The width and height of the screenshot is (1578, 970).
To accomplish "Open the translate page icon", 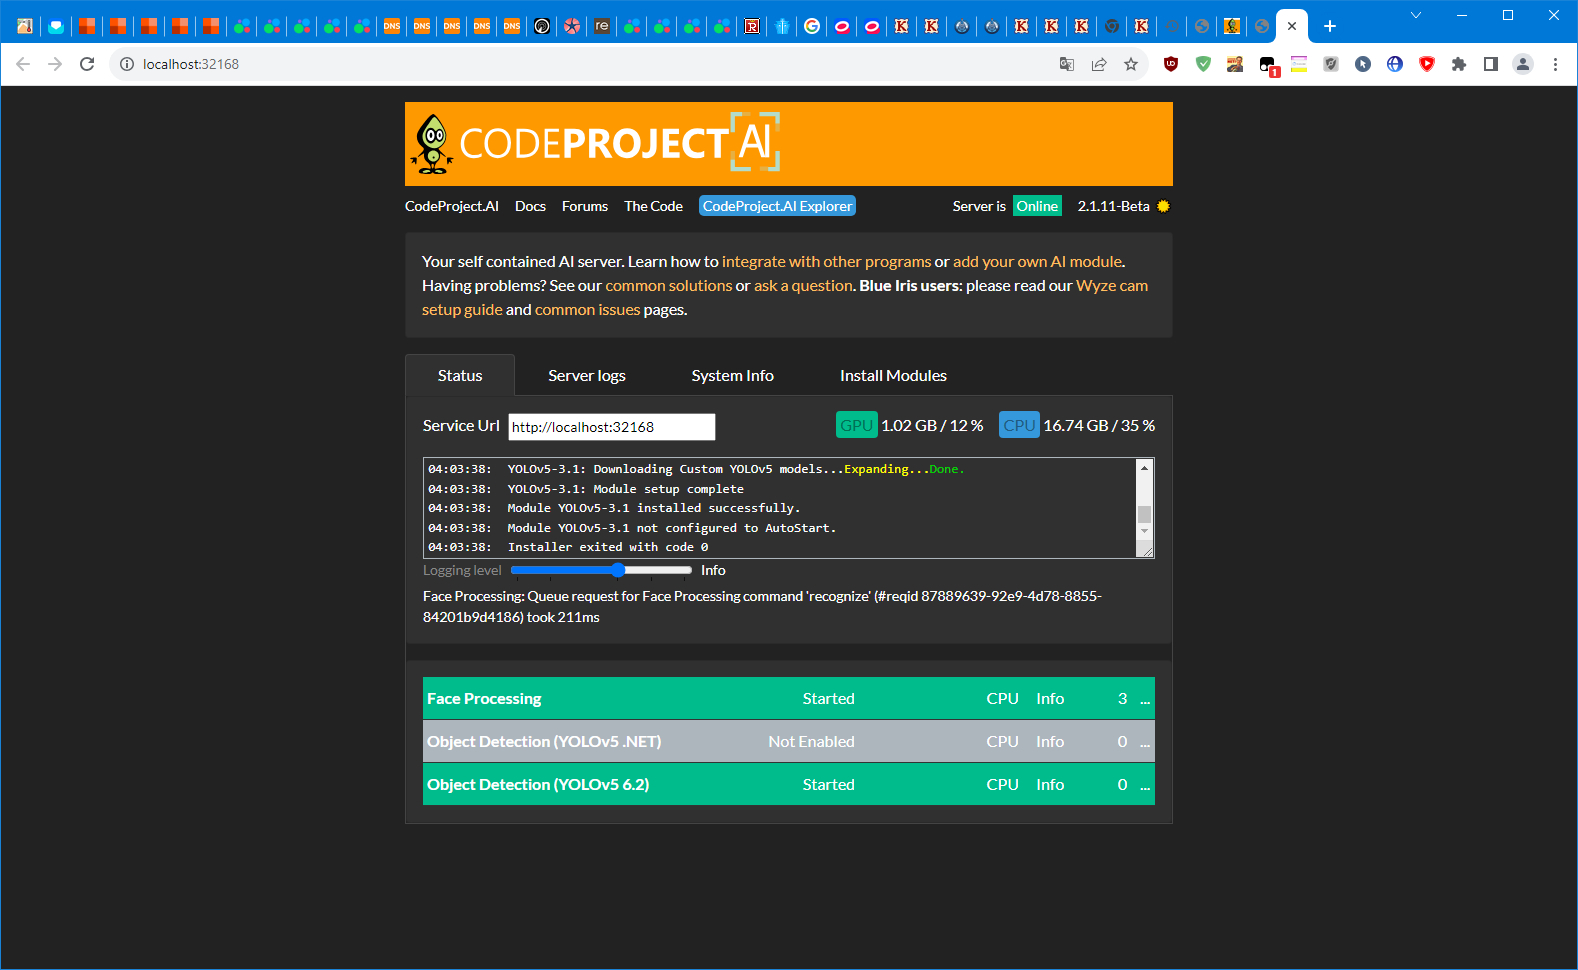I will tap(1067, 64).
